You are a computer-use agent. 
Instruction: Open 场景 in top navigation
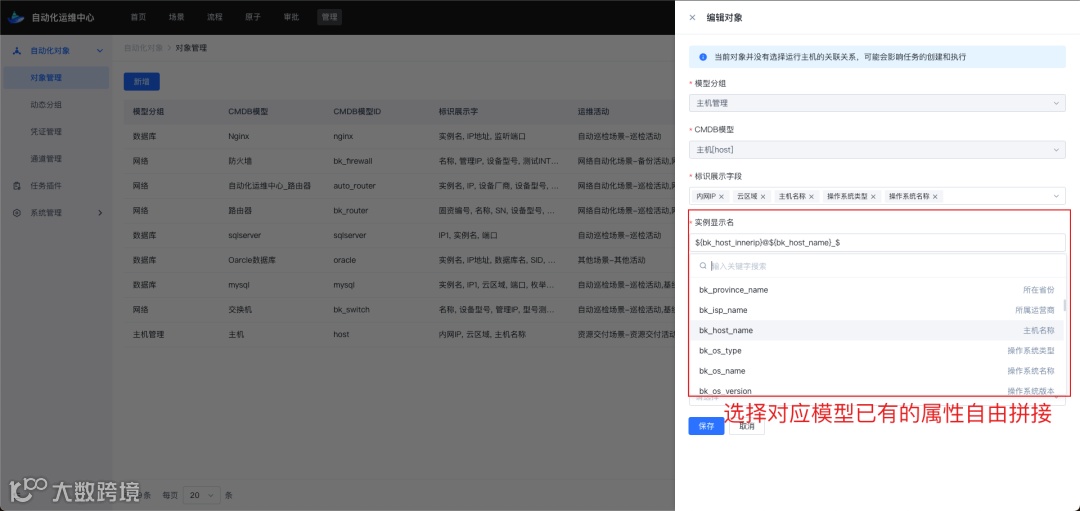[x=176, y=18]
